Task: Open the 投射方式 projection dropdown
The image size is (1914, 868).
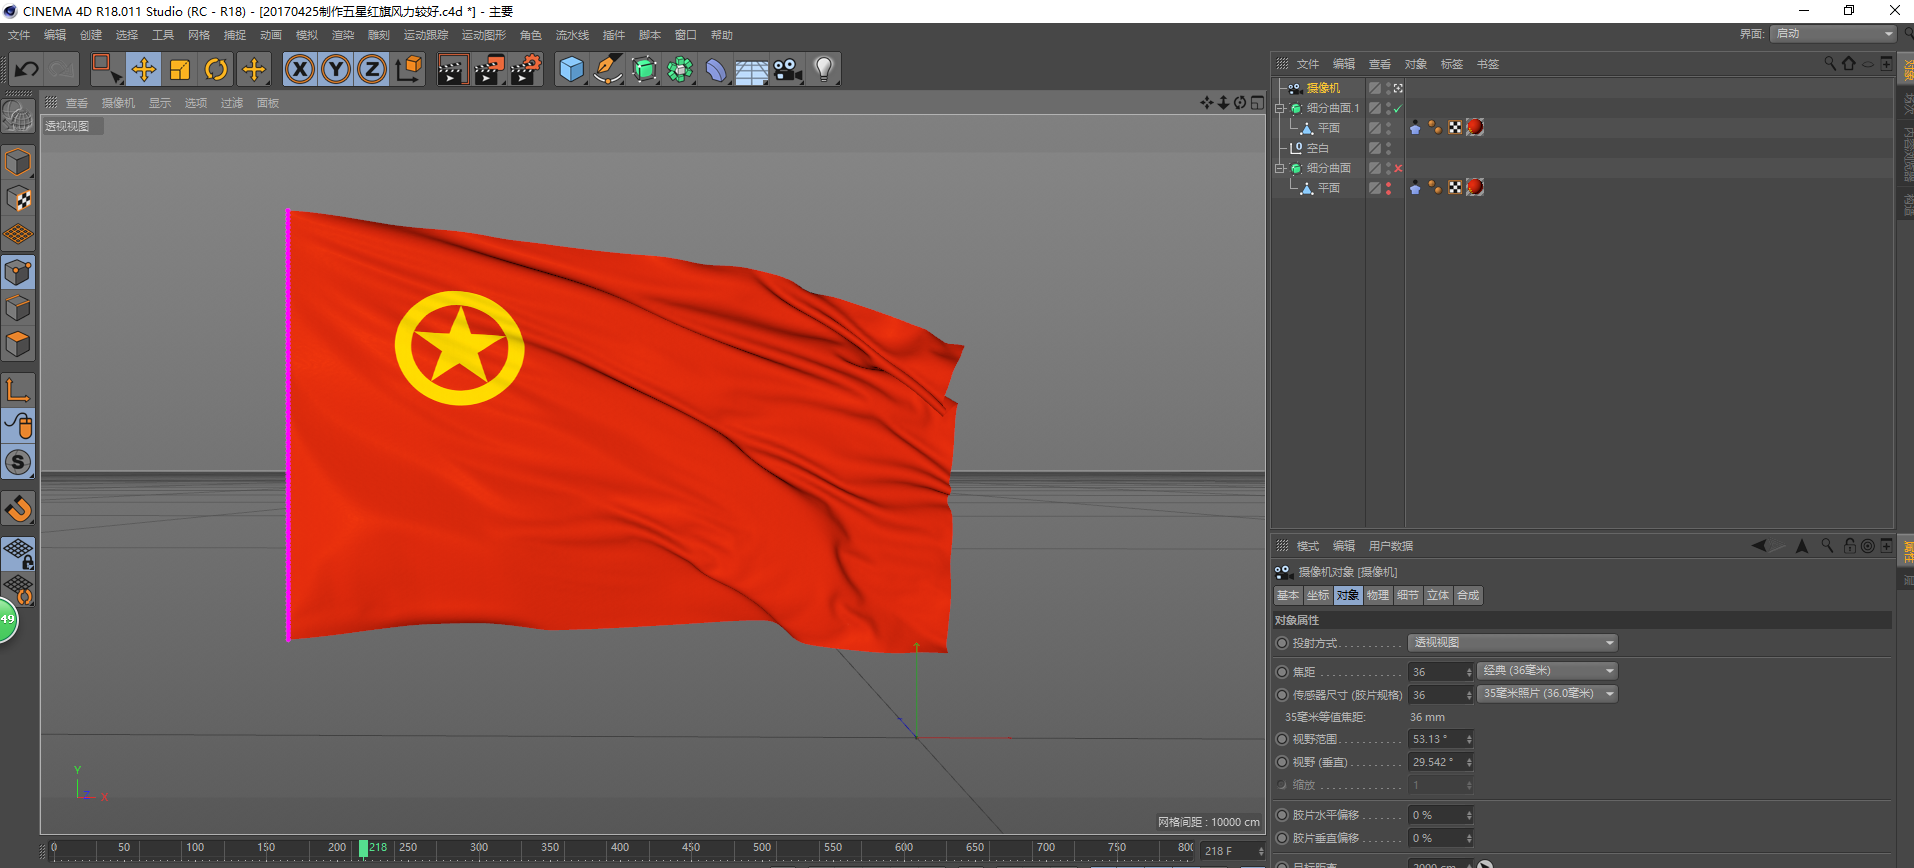Action: point(1512,643)
